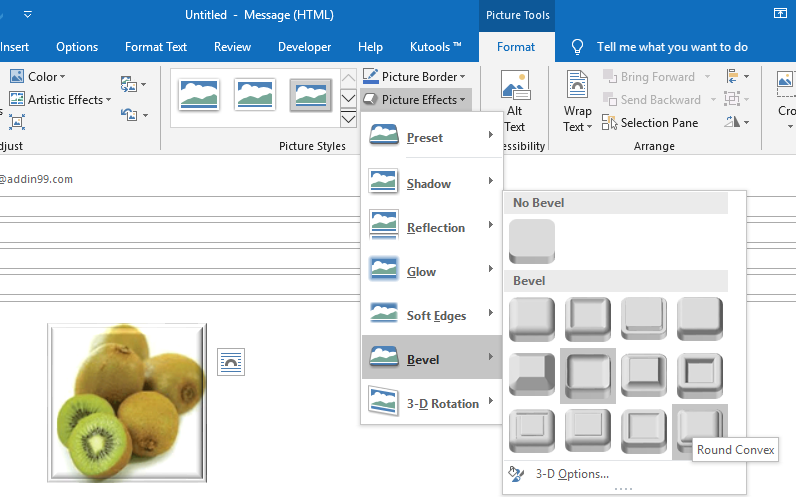Screen dimensions: 796x497
Task: Apply the Hard Edge bevel preset
Action: (x=644, y=432)
